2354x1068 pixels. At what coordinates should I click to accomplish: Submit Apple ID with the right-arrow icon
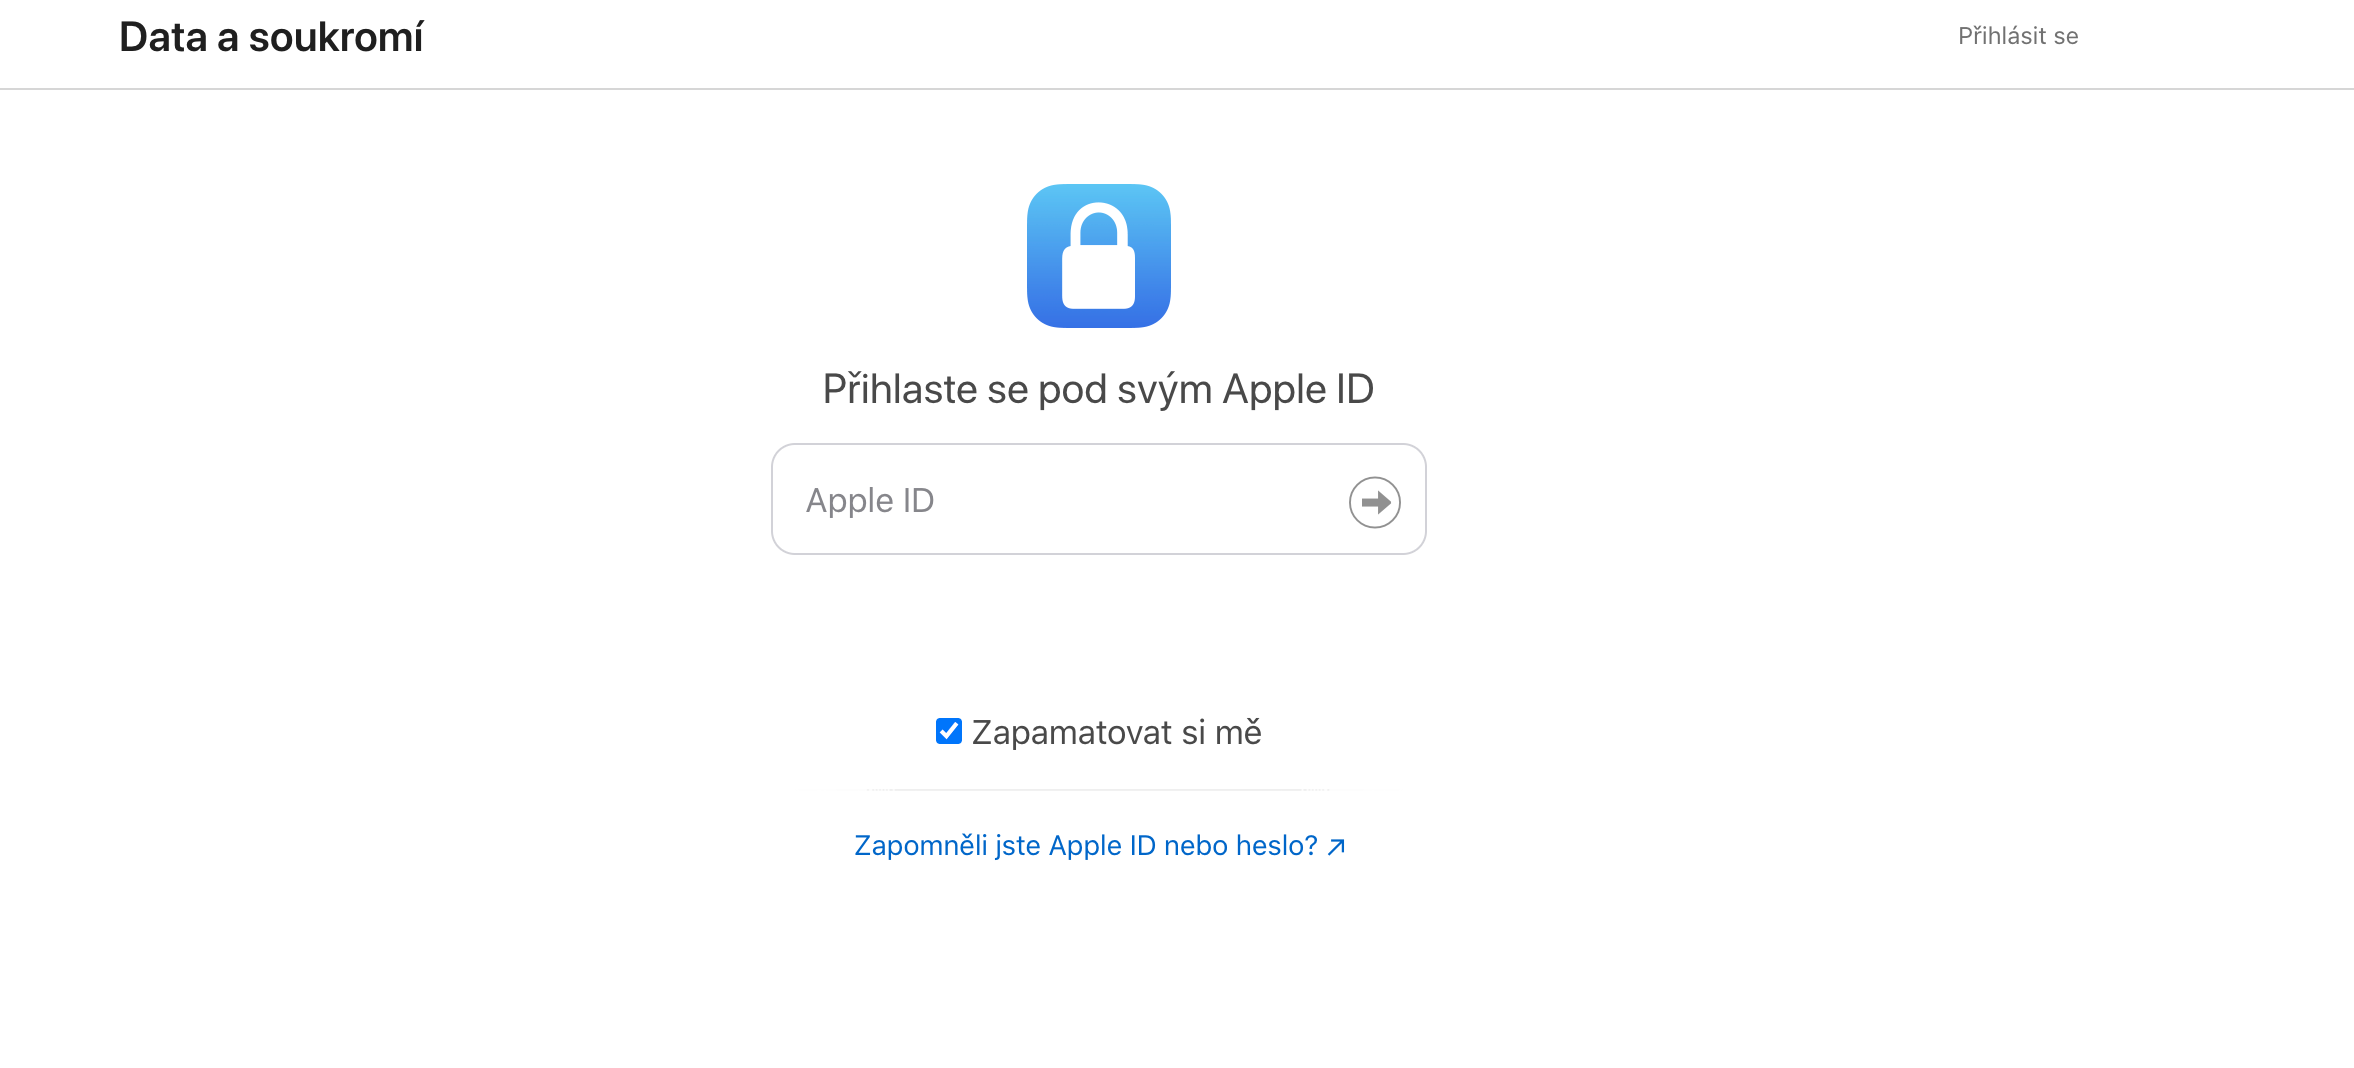tap(1374, 502)
